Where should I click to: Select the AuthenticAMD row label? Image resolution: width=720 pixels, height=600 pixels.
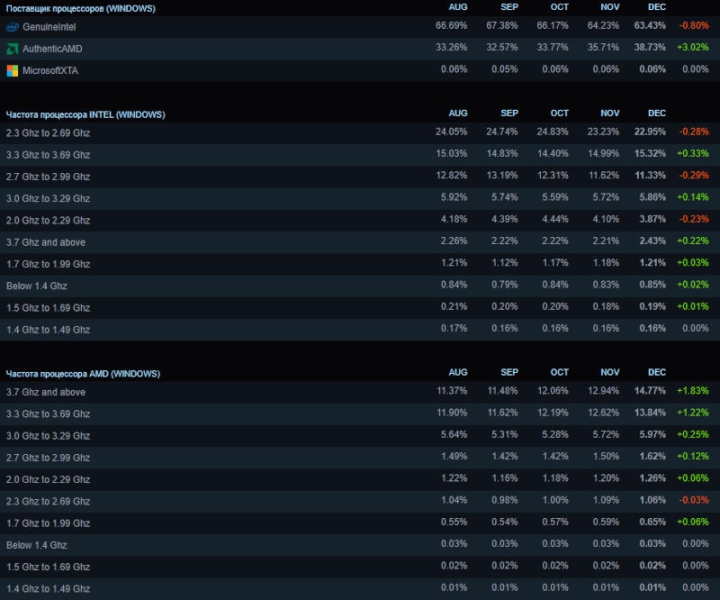pyautogui.click(x=52, y=49)
